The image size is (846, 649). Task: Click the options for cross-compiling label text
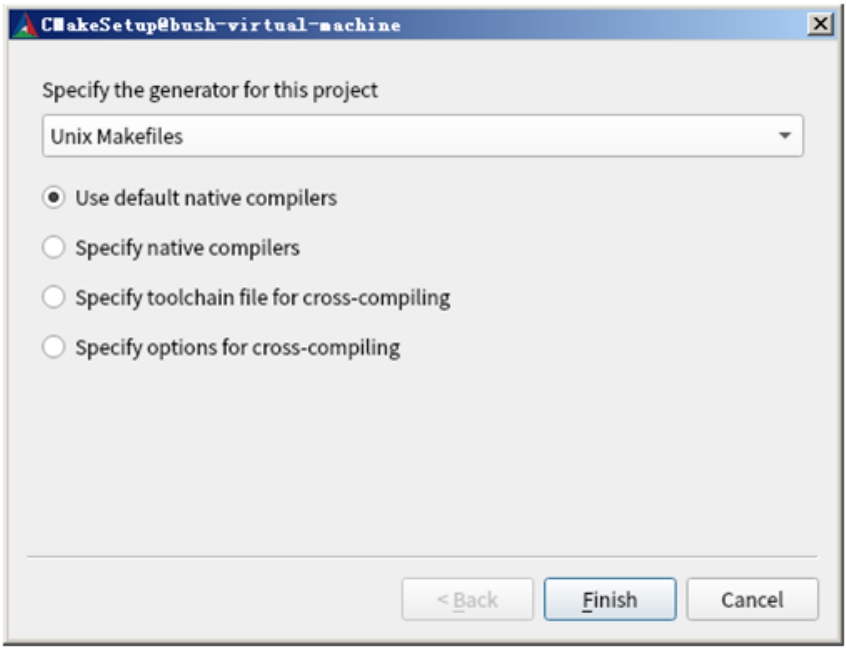pyautogui.click(x=237, y=348)
